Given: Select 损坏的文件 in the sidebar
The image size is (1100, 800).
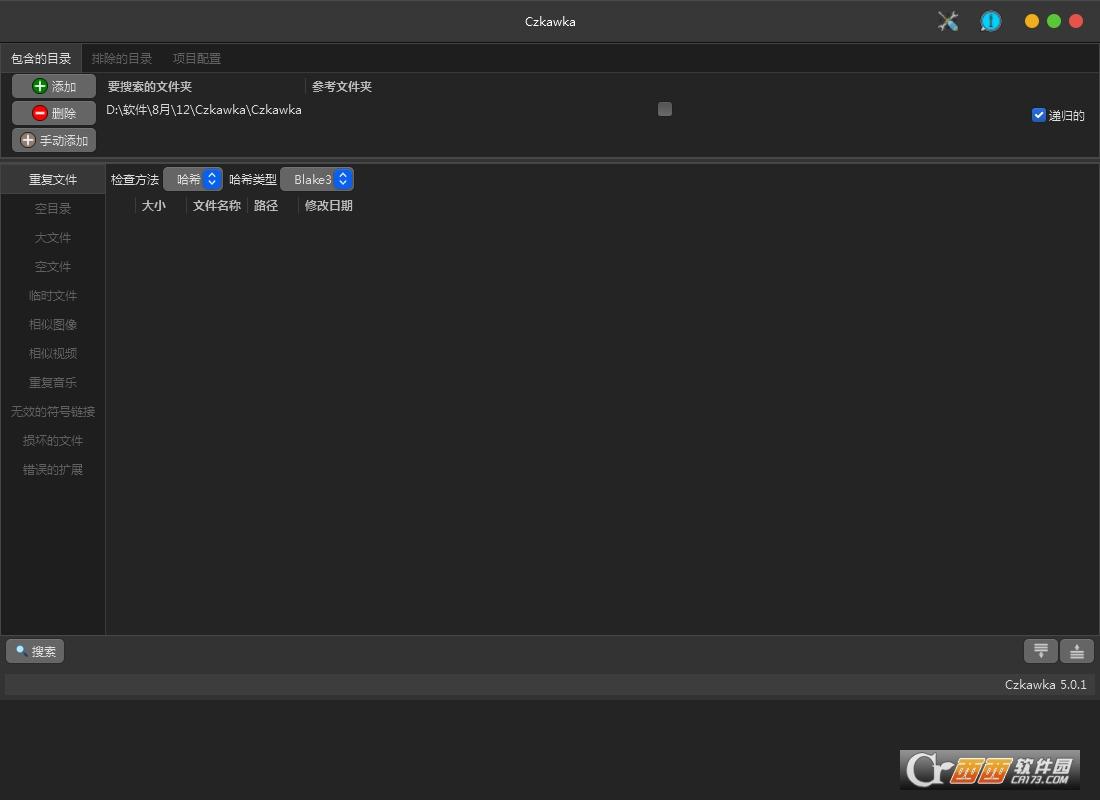Looking at the screenshot, I should point(53,441).
